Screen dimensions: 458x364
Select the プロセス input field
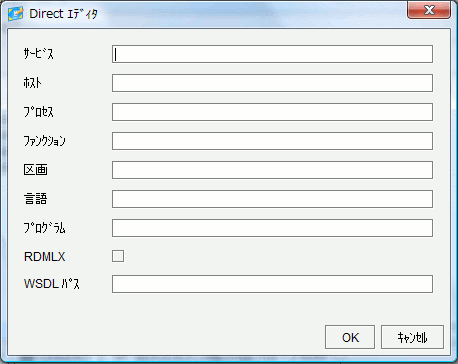click(x=272, y=112)
